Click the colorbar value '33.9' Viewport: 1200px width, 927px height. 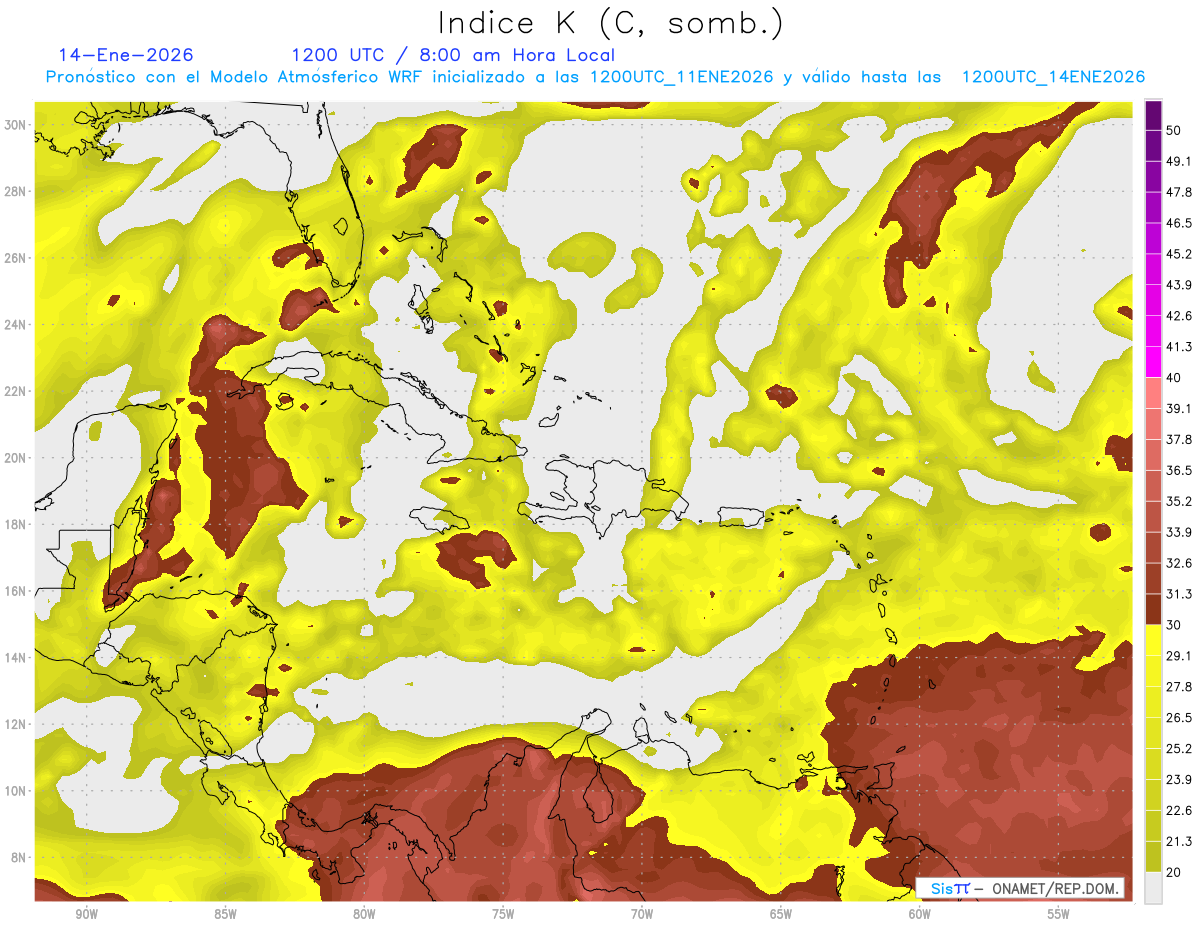tap(1179, 532)
